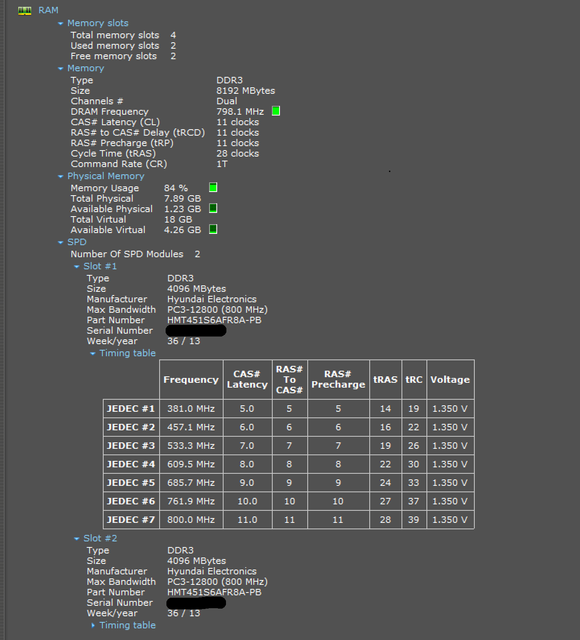This screenshot has height=640, width=580.
Task: Select the Free memory slots row
Action: [x=123, y=56]
